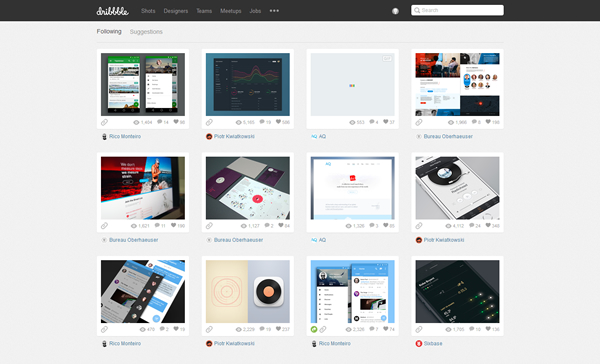
Task: Open the red landscape monitor shot
Action: (x=143, y=188)
